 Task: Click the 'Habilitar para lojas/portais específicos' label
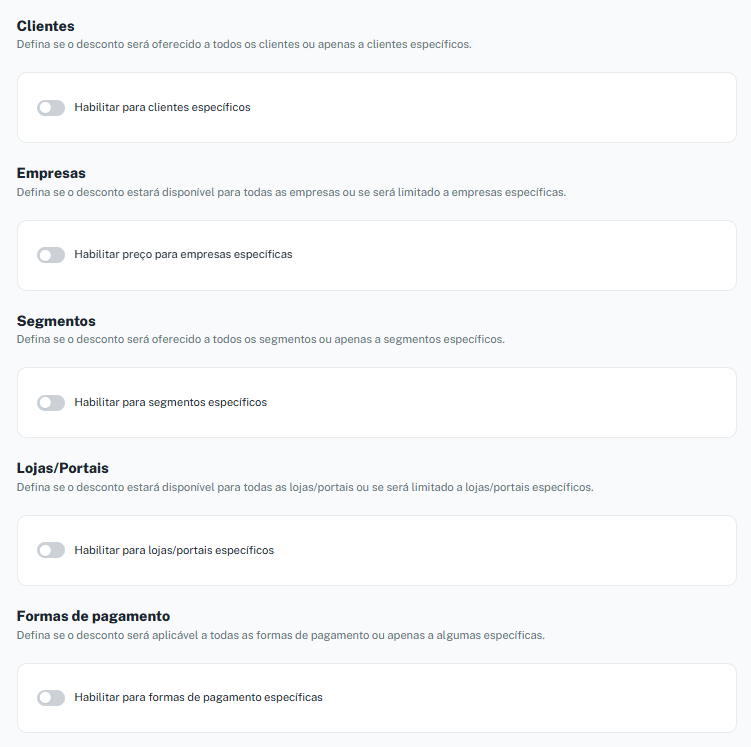174,550
